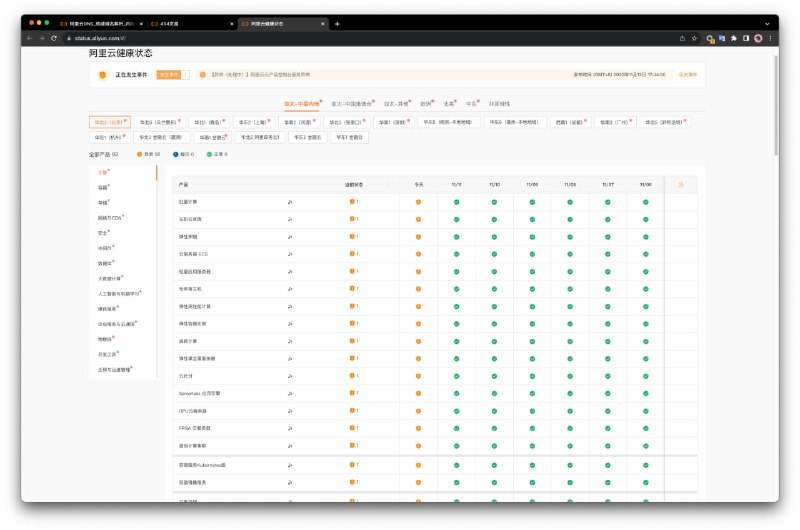Click the page vertical scrollbar

tap(776, 105)
